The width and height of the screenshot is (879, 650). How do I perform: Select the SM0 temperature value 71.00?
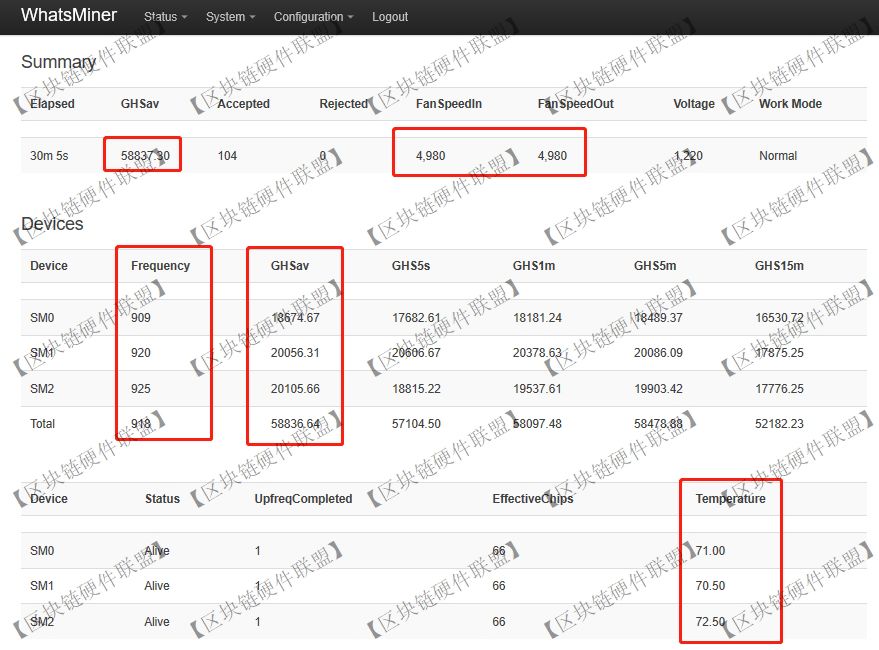(710, 551)
